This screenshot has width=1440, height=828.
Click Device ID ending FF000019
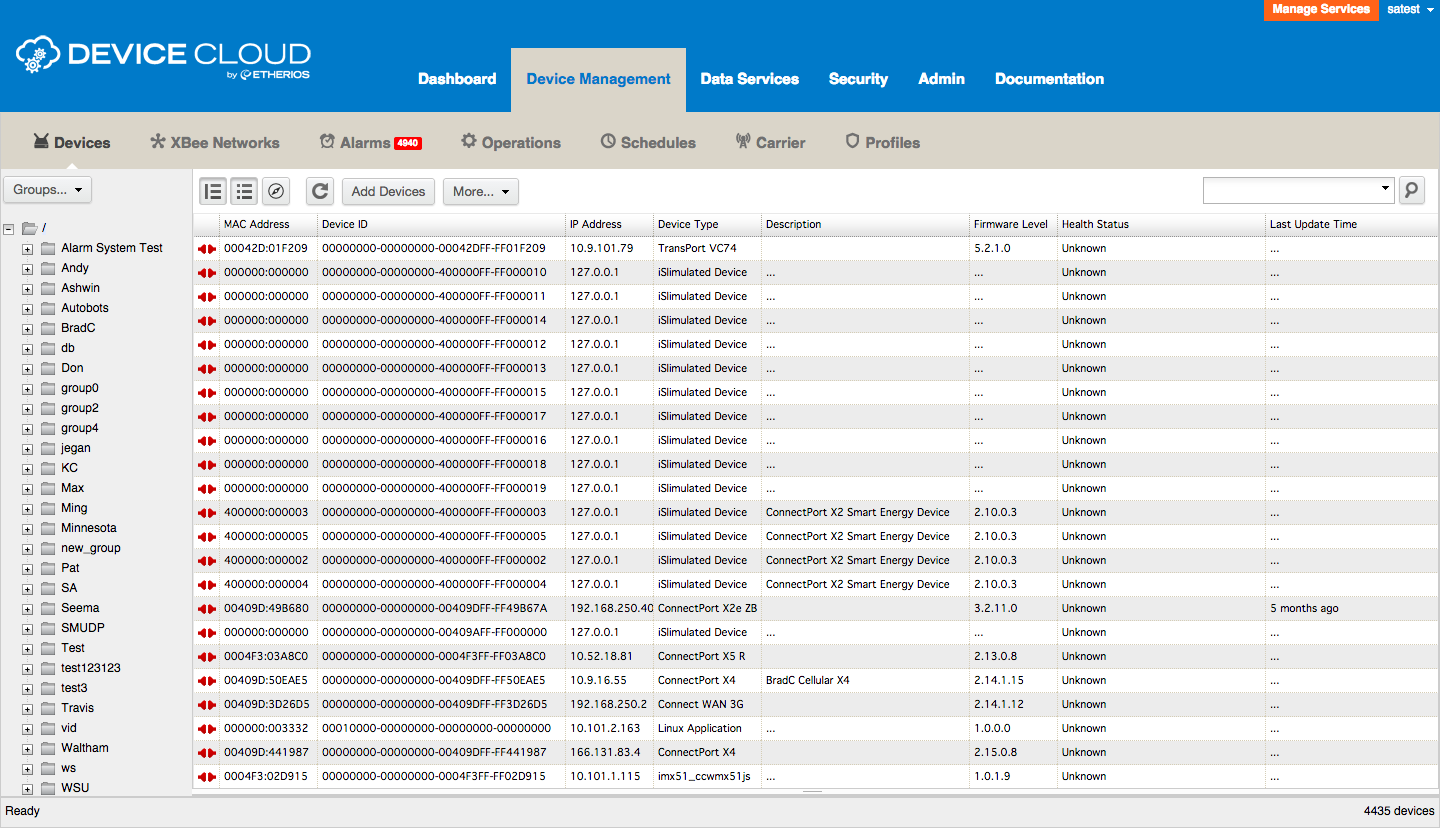[x=434, y=488]
